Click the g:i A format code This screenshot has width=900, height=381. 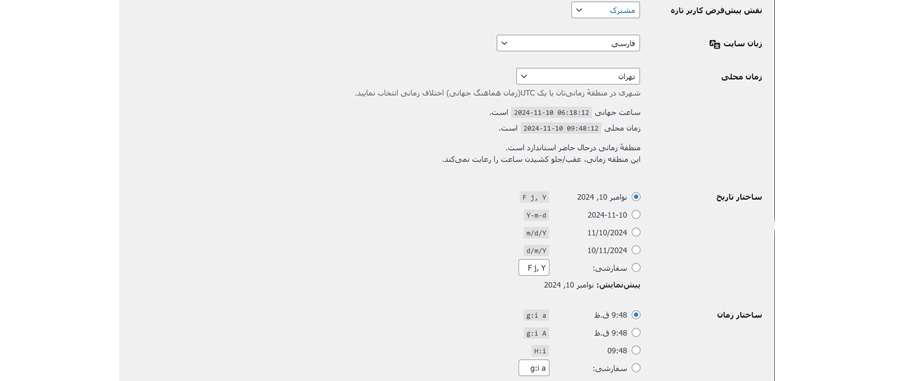point(536,333)
